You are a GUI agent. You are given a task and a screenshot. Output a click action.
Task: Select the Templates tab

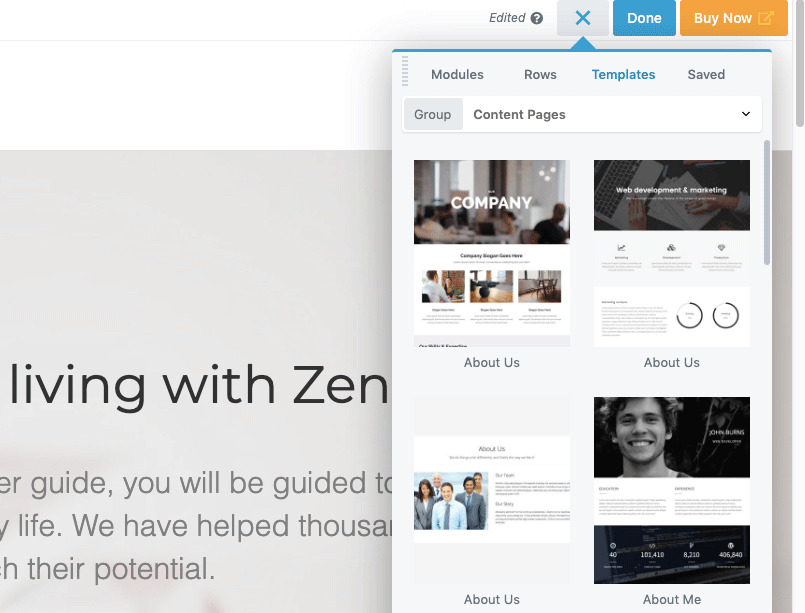623,74
